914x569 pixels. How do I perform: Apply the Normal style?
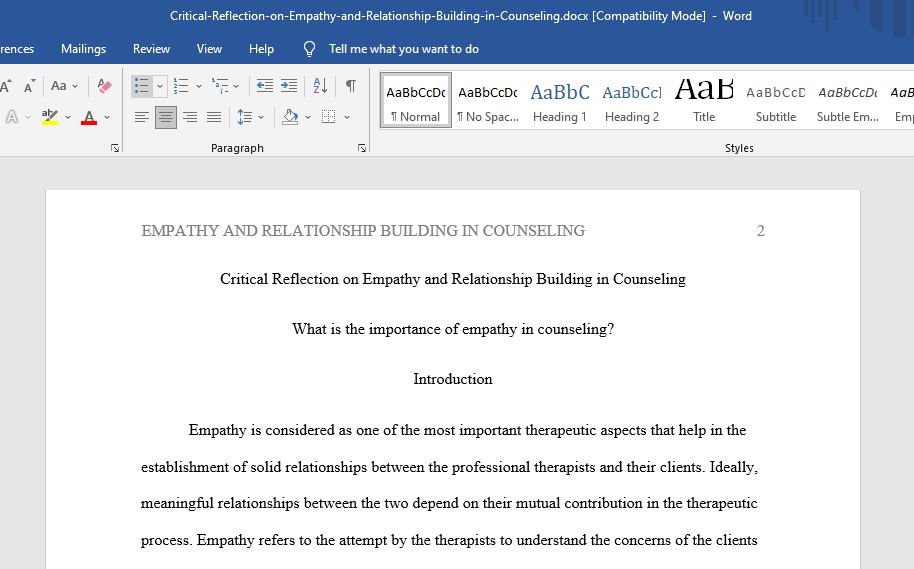point(416,100)
